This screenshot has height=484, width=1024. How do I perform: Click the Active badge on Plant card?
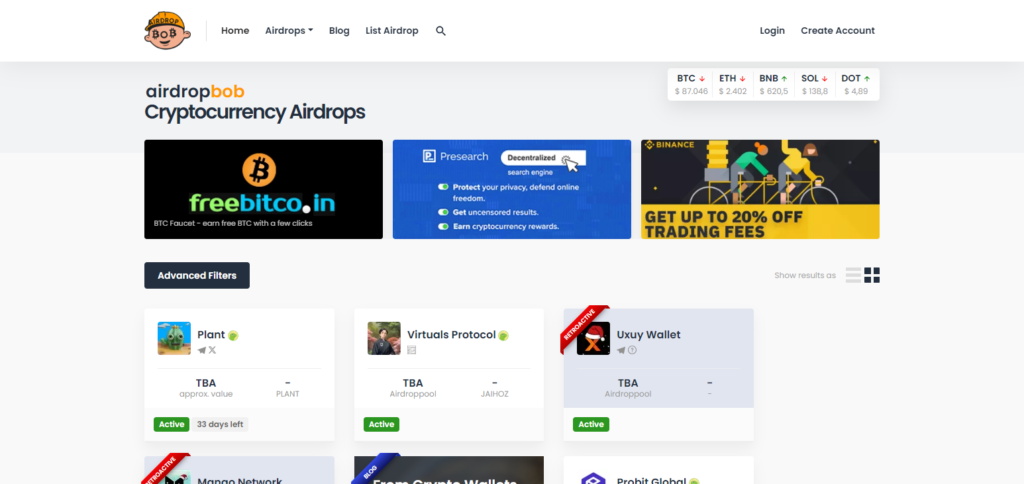coord(172,425)
